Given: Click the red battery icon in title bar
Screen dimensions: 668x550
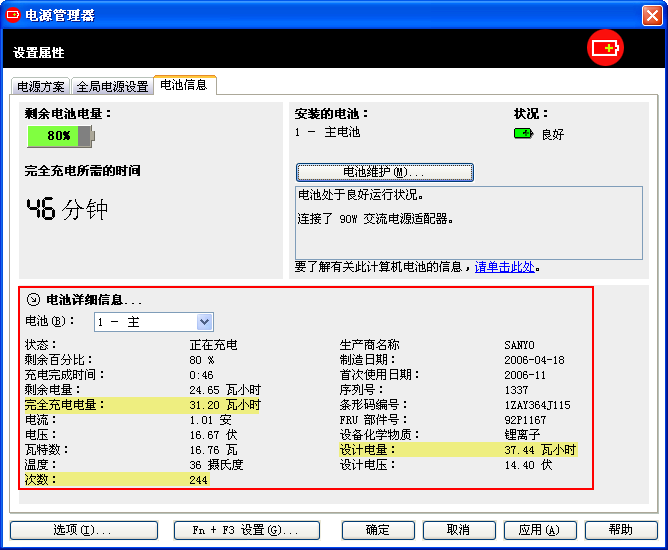Looking at the screenshot, I should tap(12, 15).
